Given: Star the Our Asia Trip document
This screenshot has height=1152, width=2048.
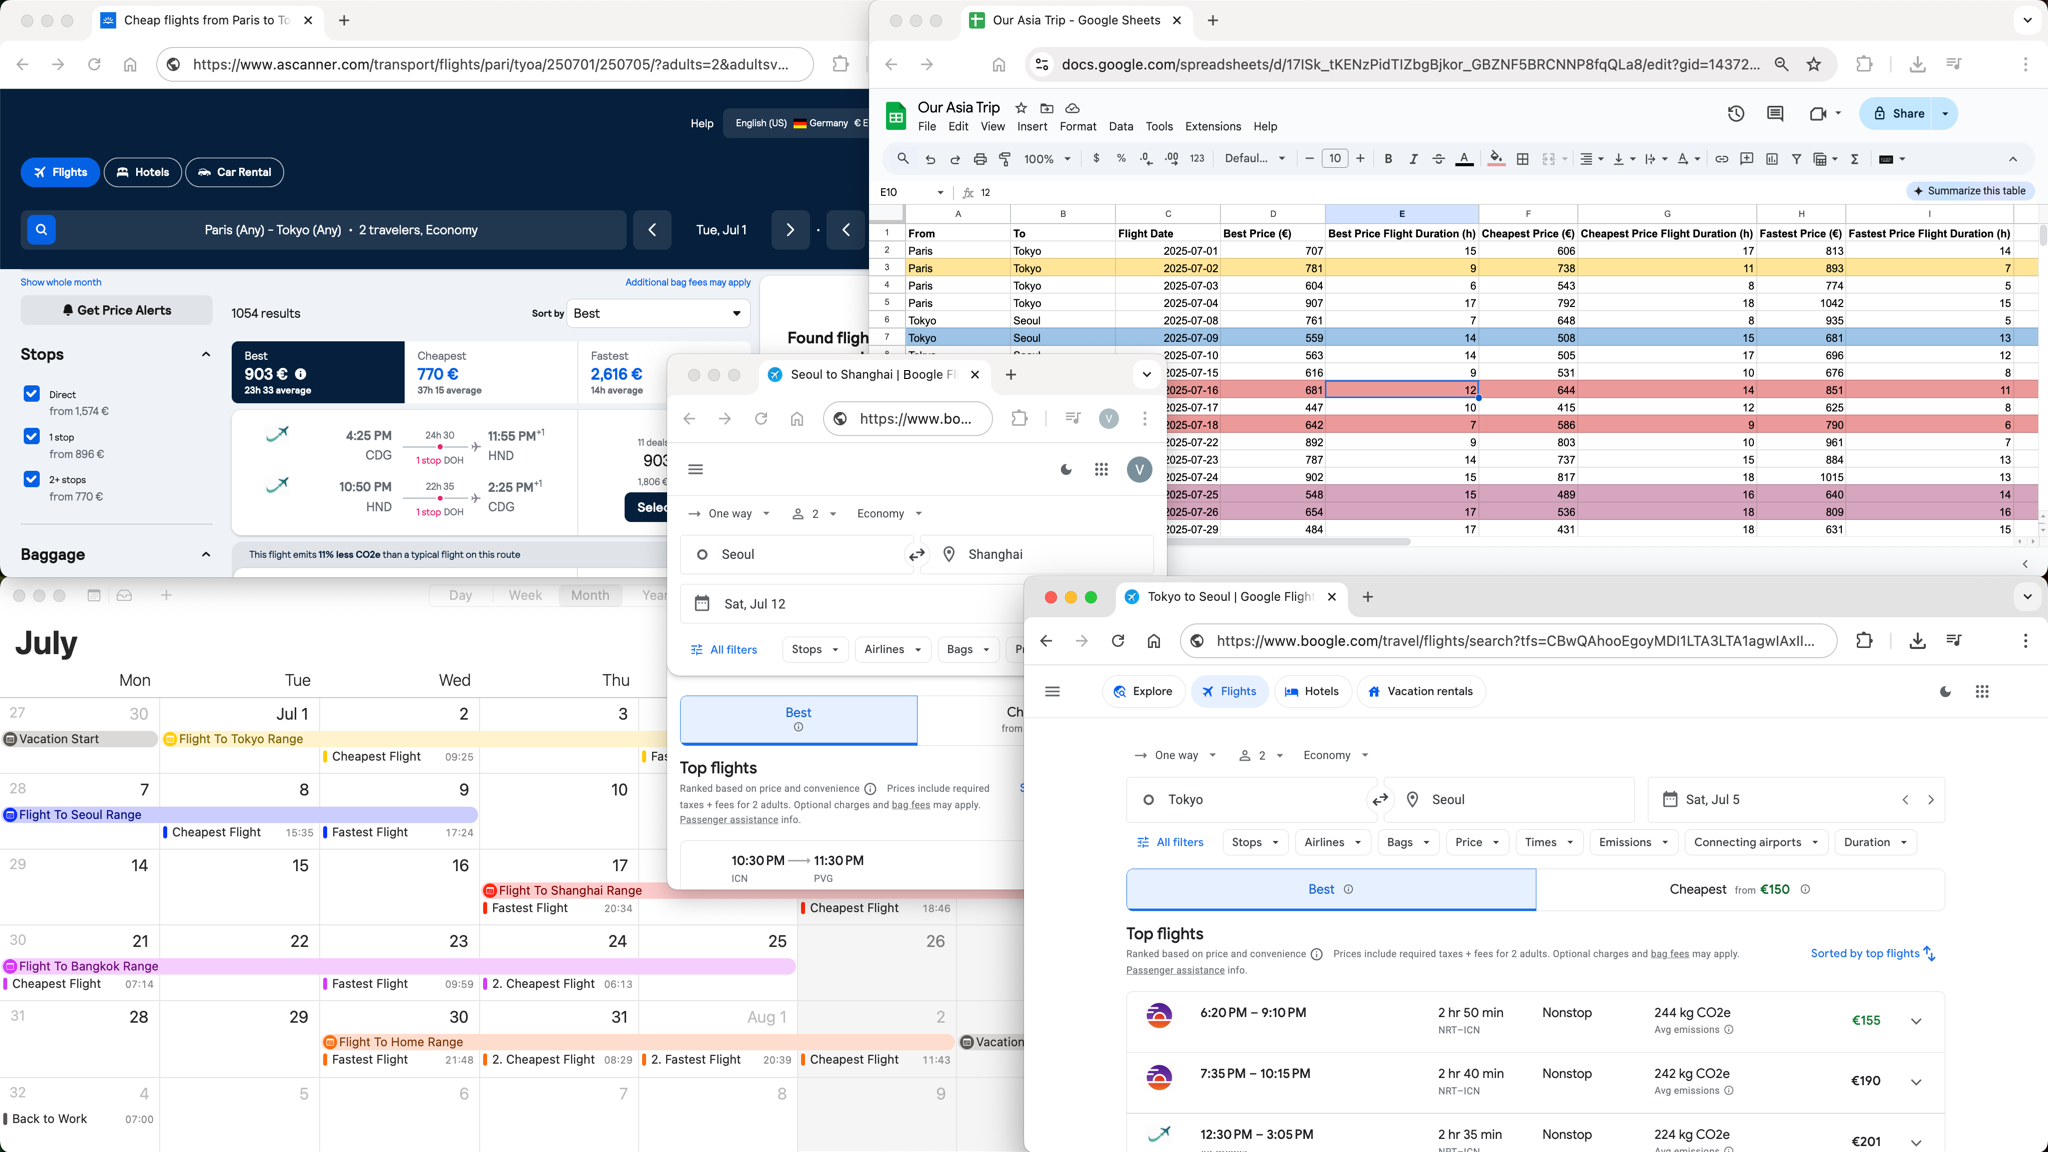Looking at the screenshot, I should click(x=1021, y=108).
